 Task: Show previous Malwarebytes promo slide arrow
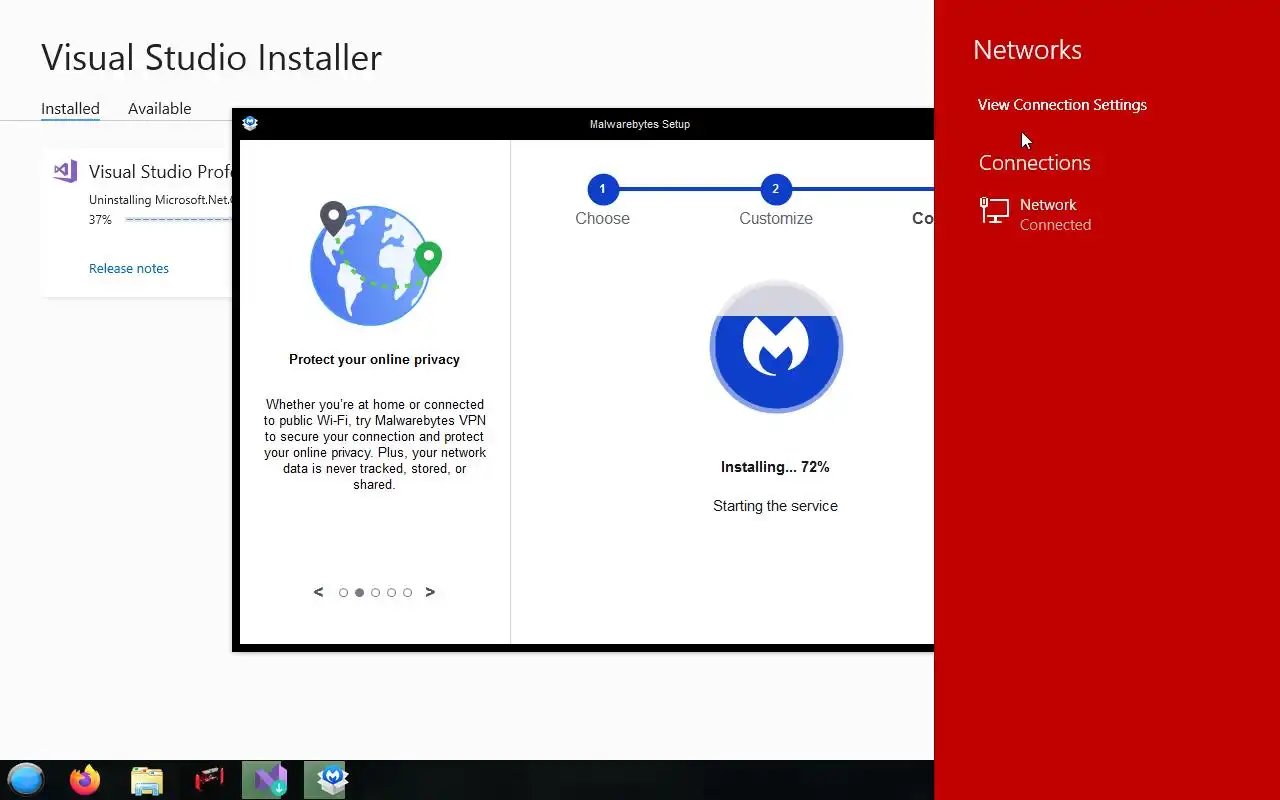318,592
